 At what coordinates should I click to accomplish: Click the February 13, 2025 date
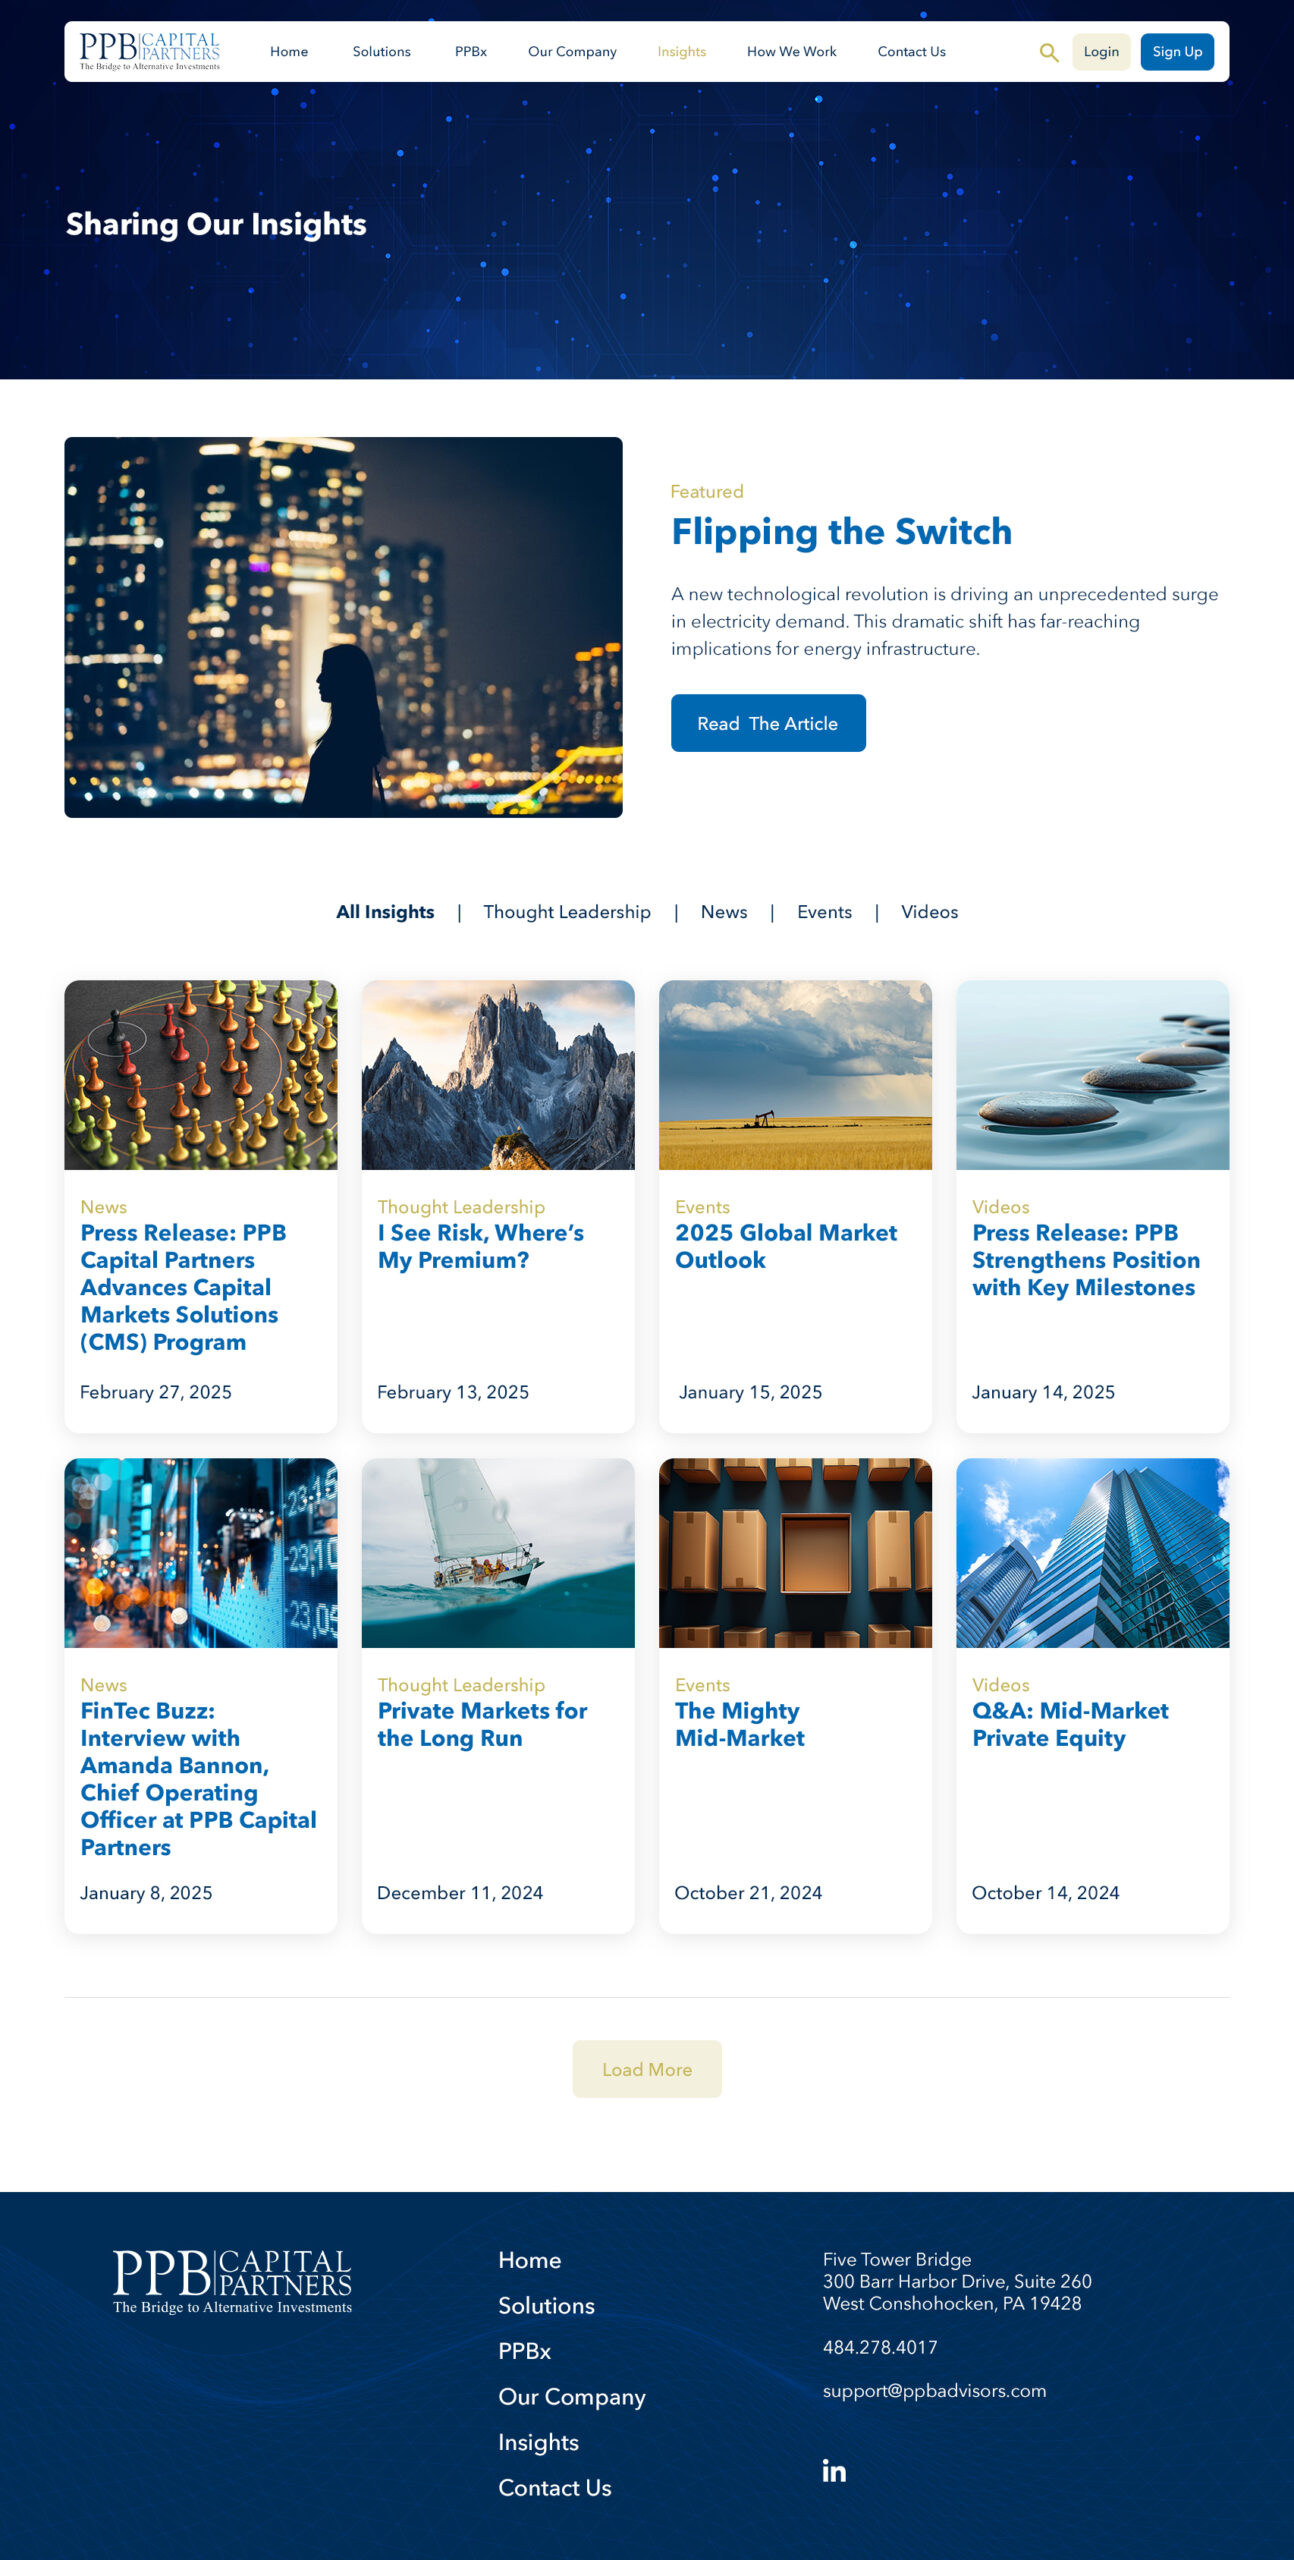[x=453, y=1392]
